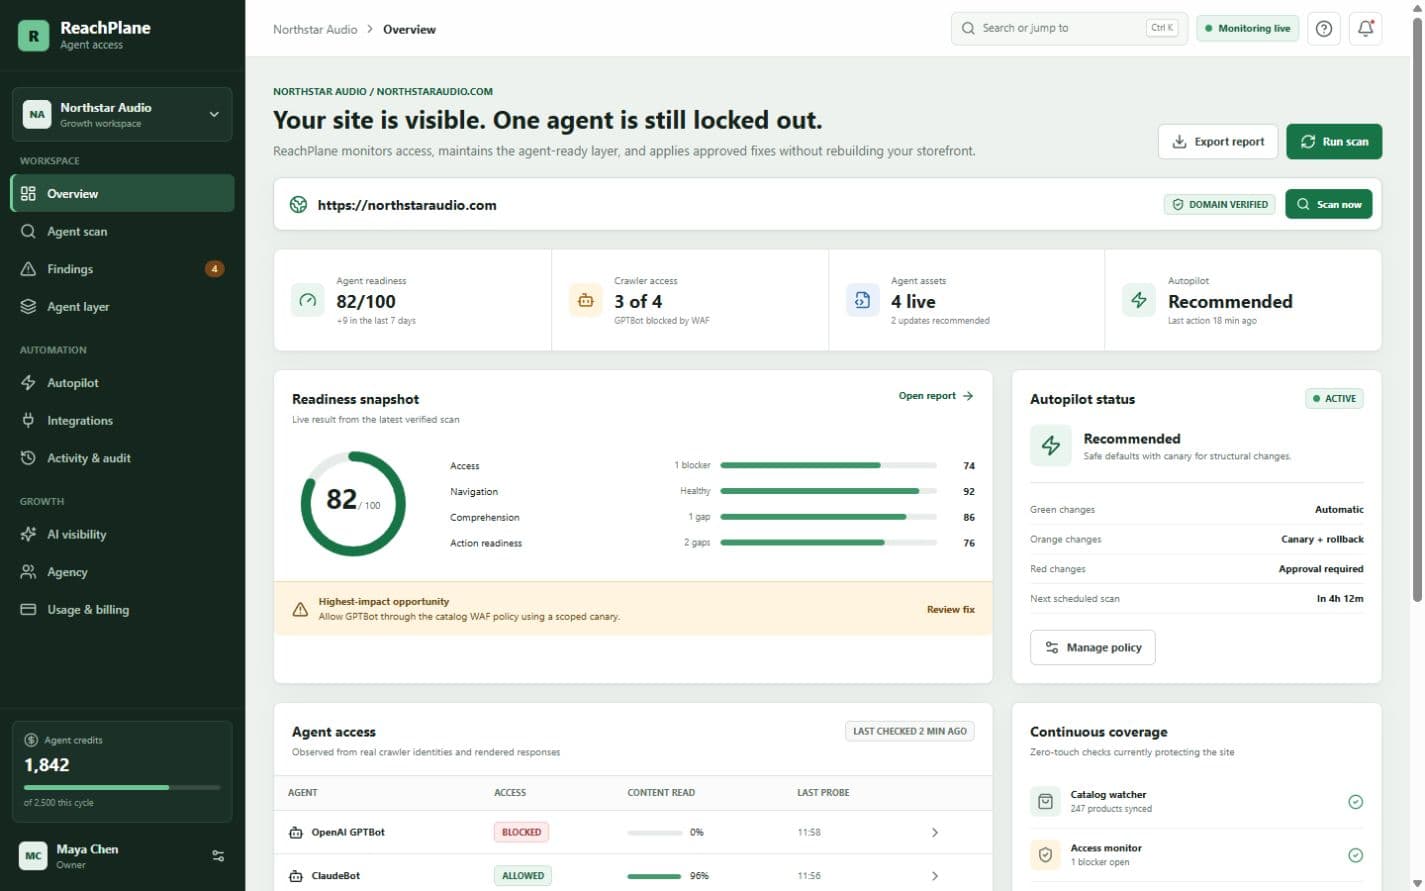1425x891 pixels.
Task: Open Agency in the sidebar
Action: (122, 573)
